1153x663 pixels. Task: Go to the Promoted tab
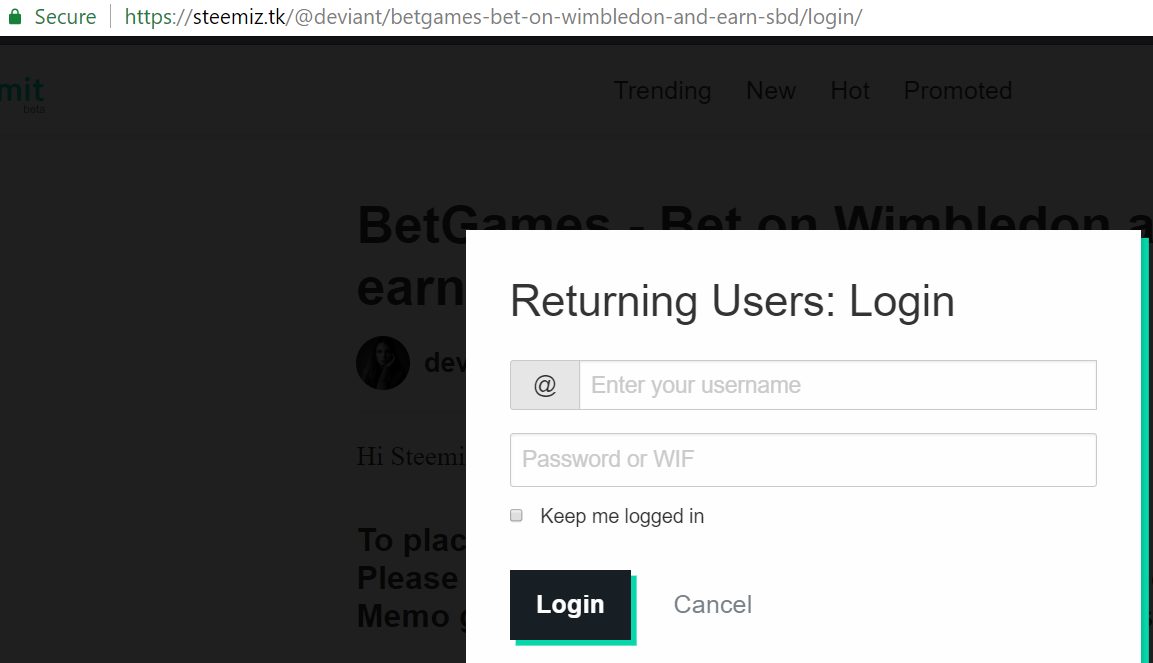click(957, 90)
